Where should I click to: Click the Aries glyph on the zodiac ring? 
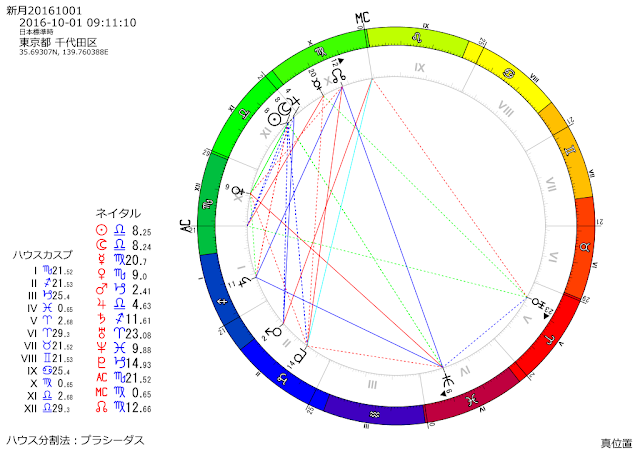pos(551,338)
